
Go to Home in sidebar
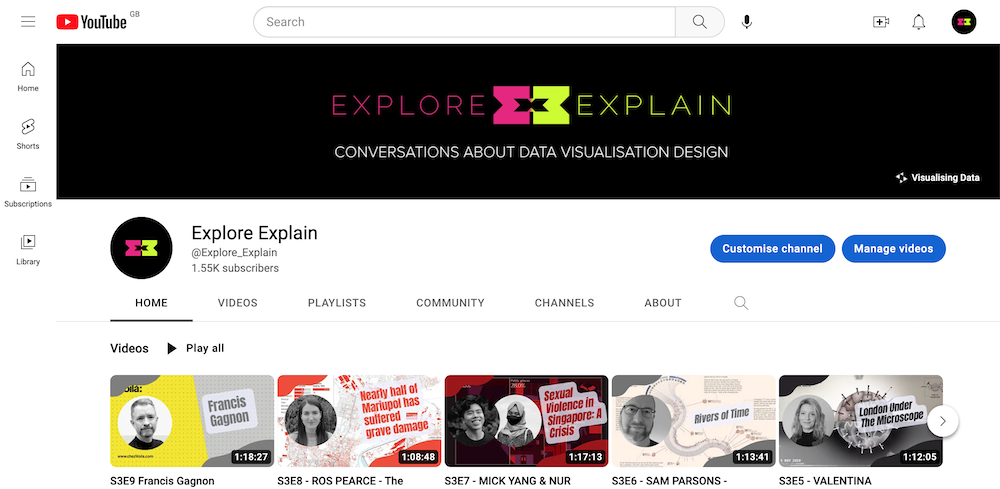28,77
